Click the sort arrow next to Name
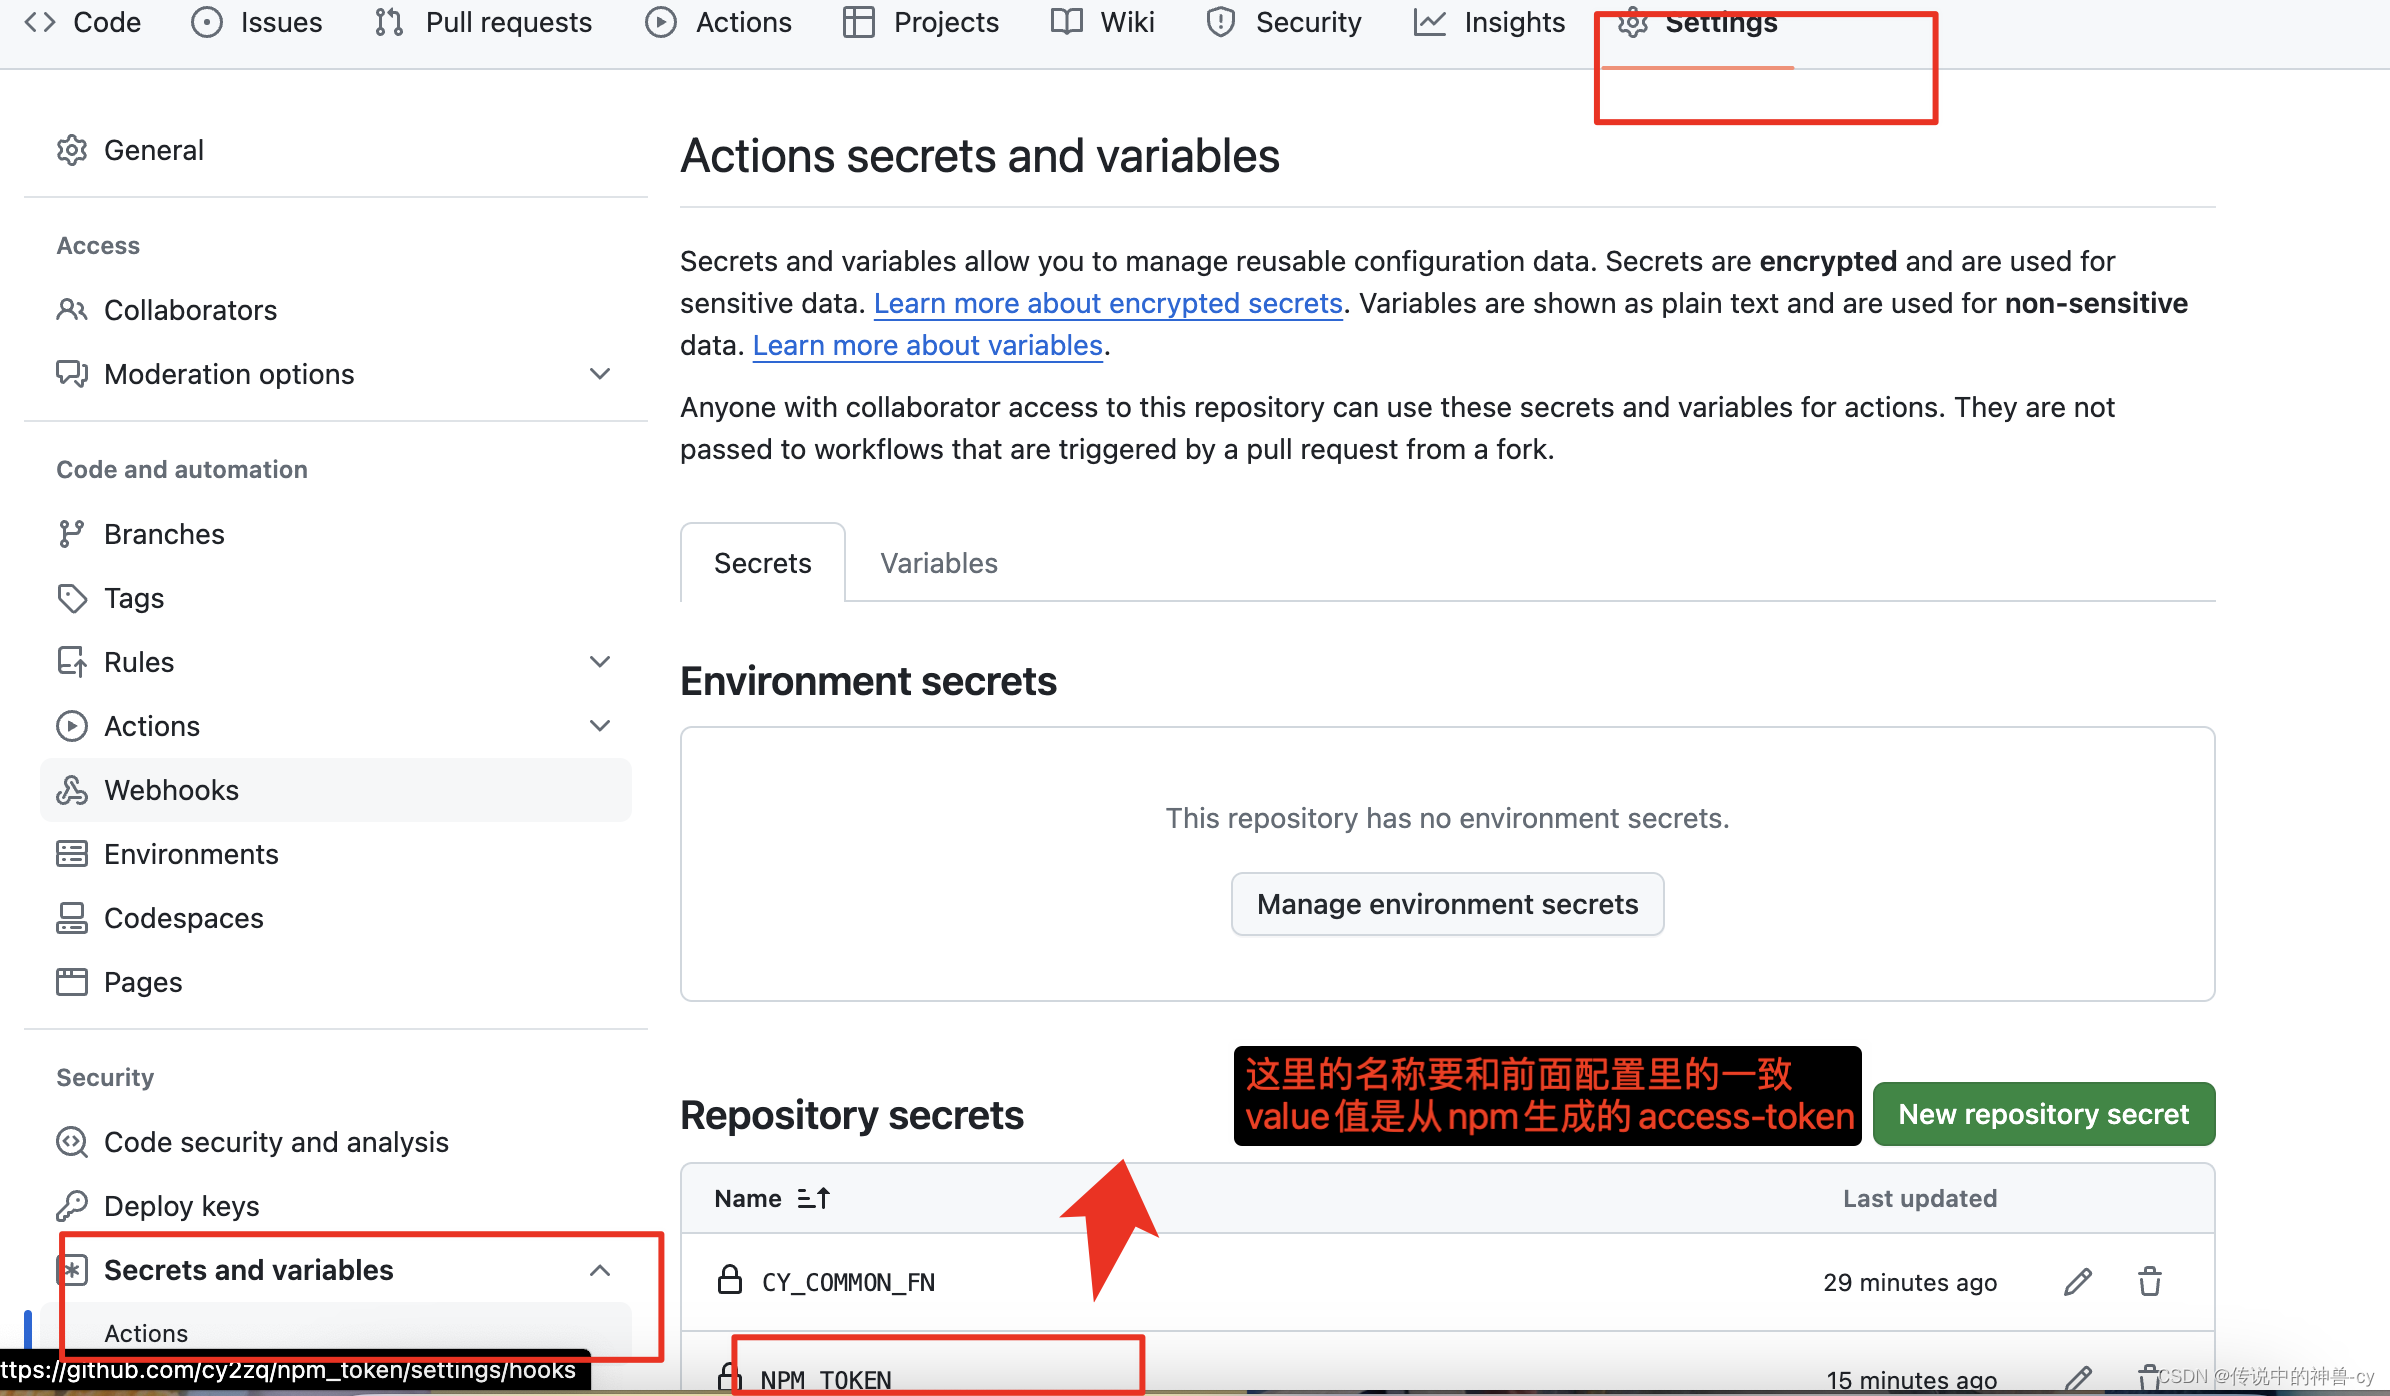2390x1396 pixels. point(814,1198)
